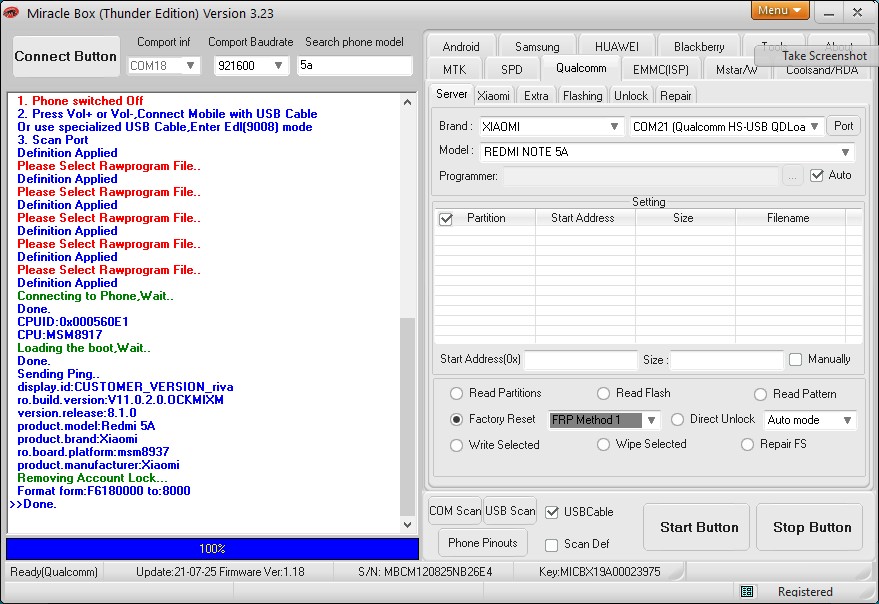Click the Programmer path field
This screenshot has height=604, width=879.
click(x=640, y=176)
